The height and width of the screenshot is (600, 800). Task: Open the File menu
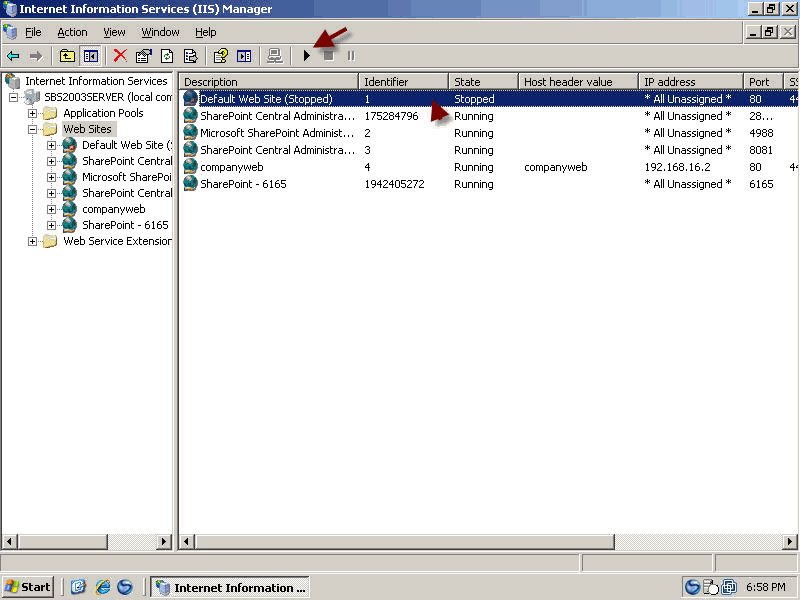pyautogui.click(x=33, y=32)
